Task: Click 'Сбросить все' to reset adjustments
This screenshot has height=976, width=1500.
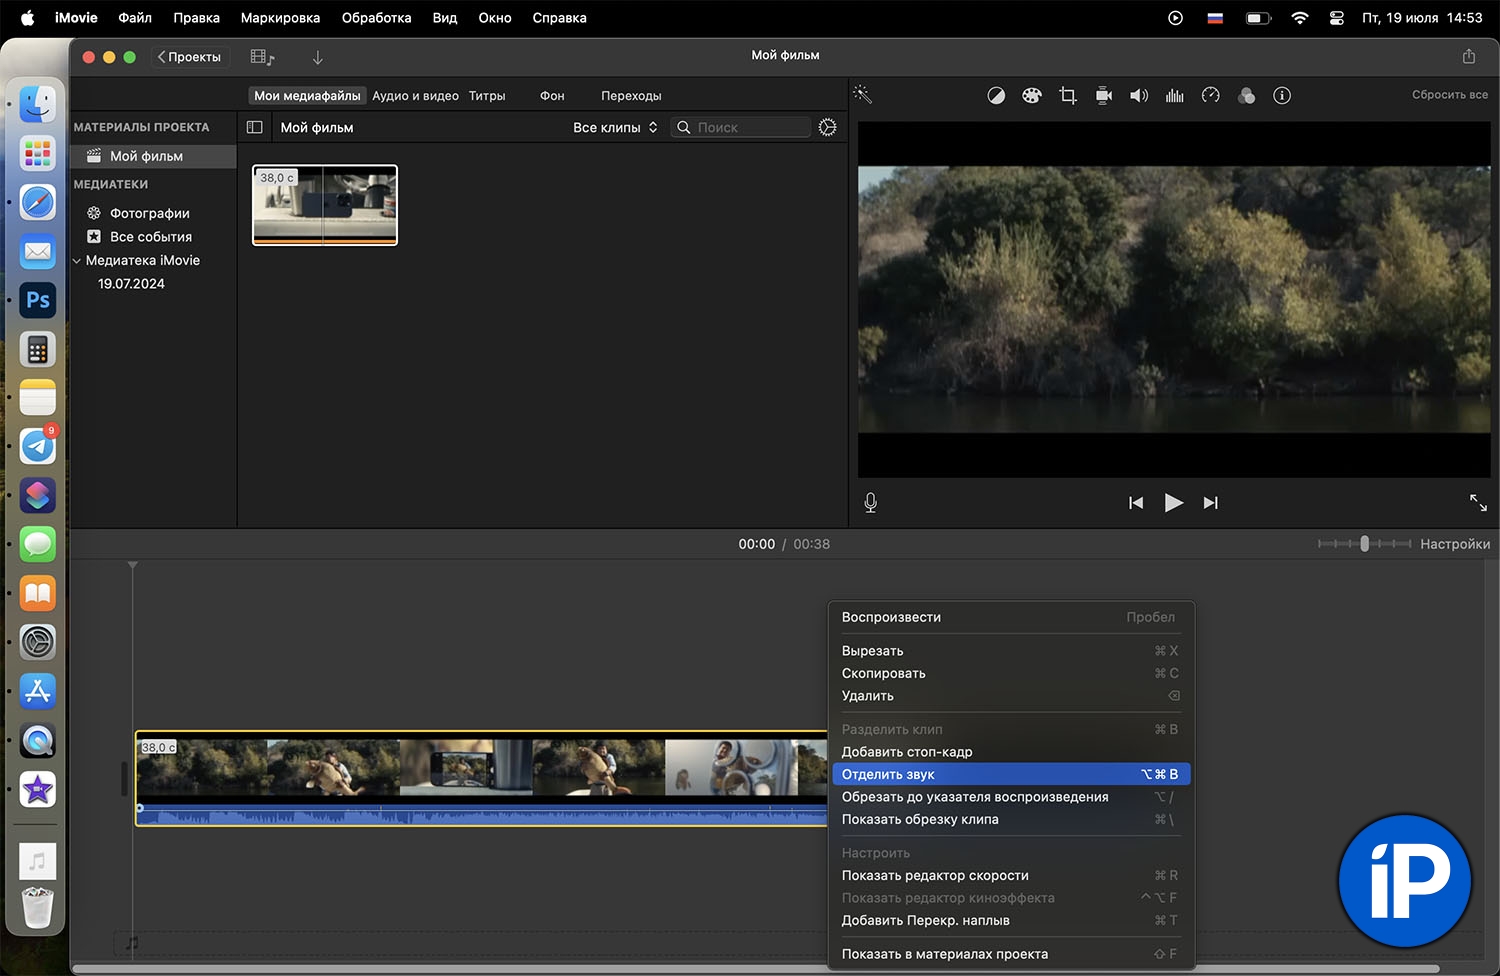Action: tap(1449, 95)
